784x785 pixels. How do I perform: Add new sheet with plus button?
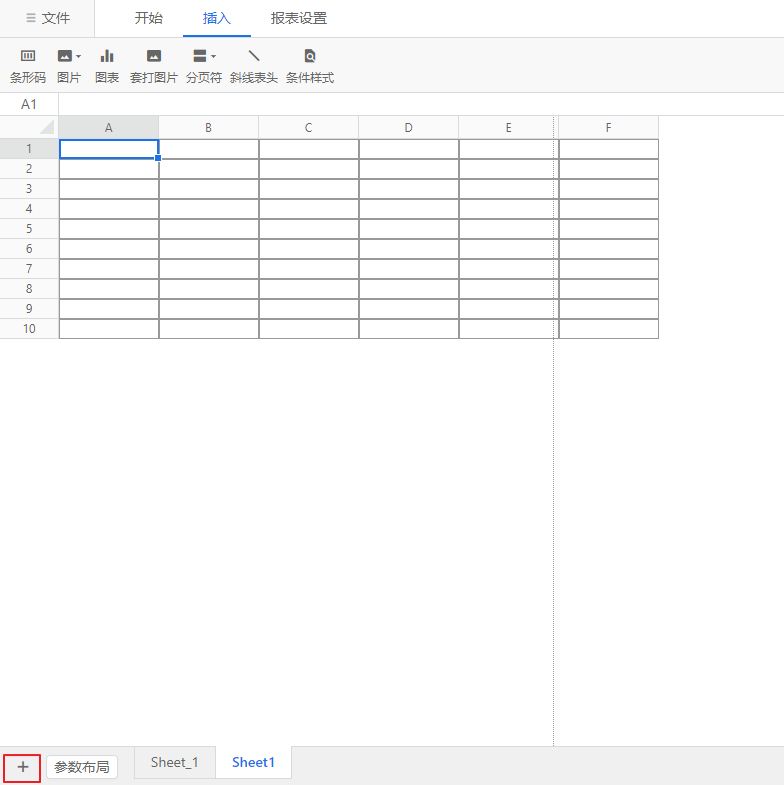(22, 767)
